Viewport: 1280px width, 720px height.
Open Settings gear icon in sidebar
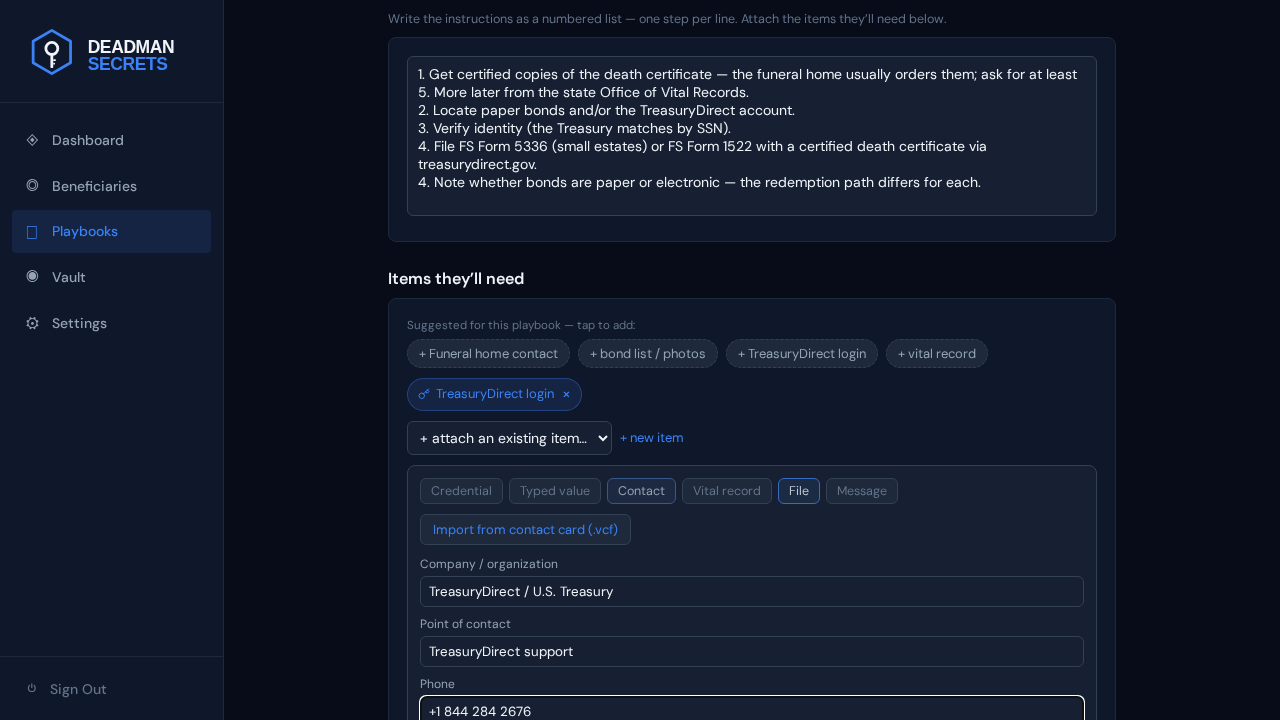click(32, 323)
